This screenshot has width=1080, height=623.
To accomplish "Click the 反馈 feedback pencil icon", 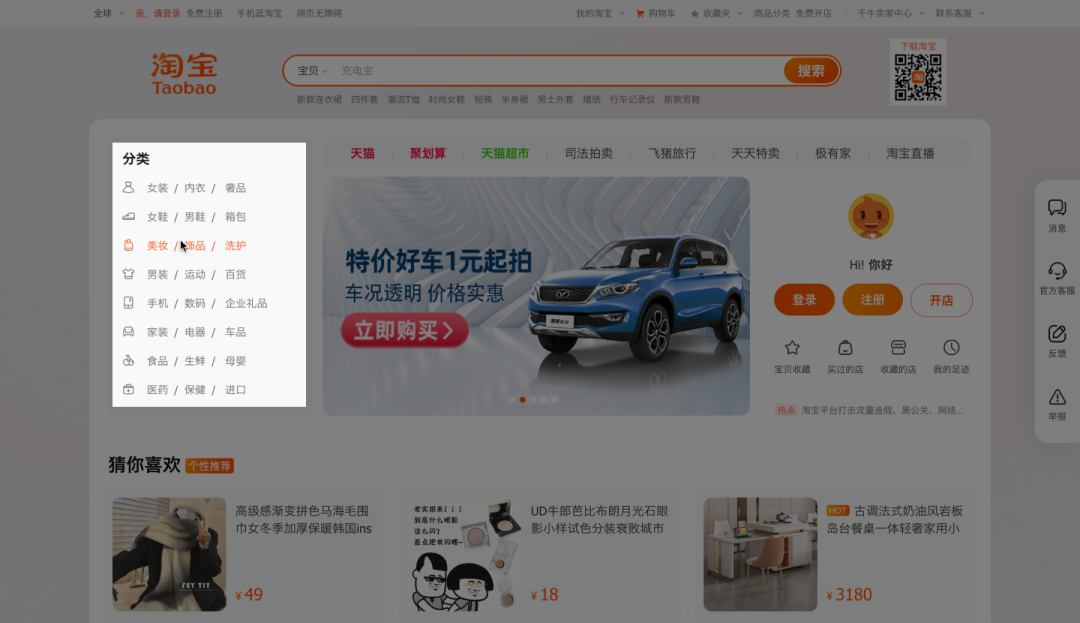I will click(1056, 334).
